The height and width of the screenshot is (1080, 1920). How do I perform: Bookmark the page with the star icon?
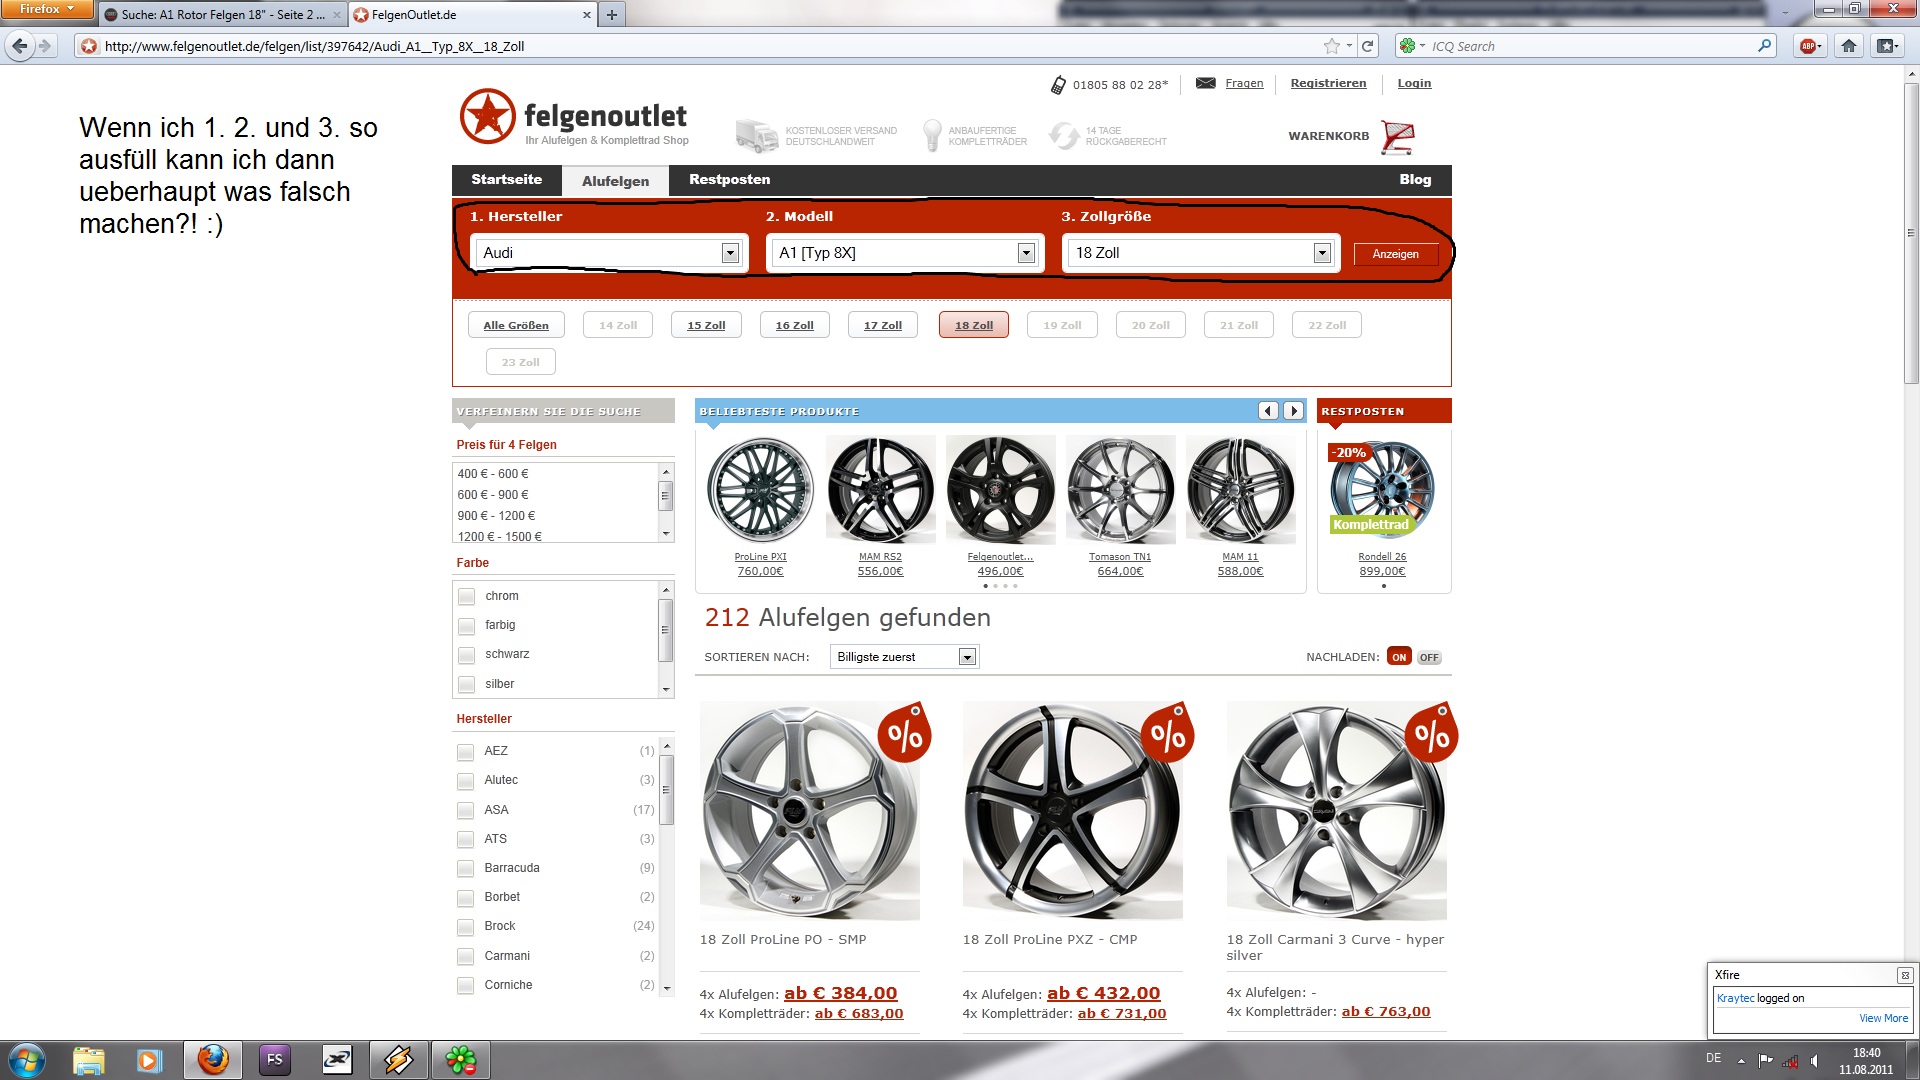[x=1331, y=46]
